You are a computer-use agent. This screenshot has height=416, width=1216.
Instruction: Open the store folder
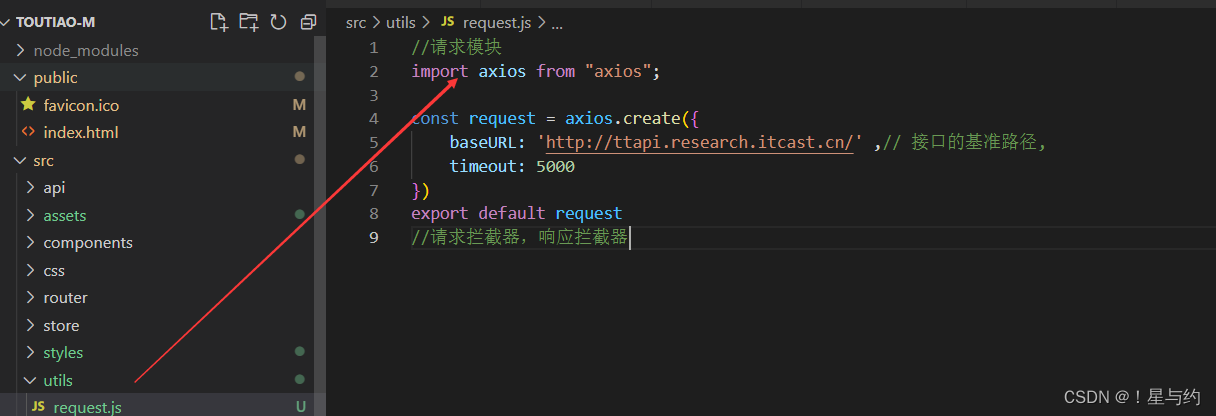click(61, 325)
